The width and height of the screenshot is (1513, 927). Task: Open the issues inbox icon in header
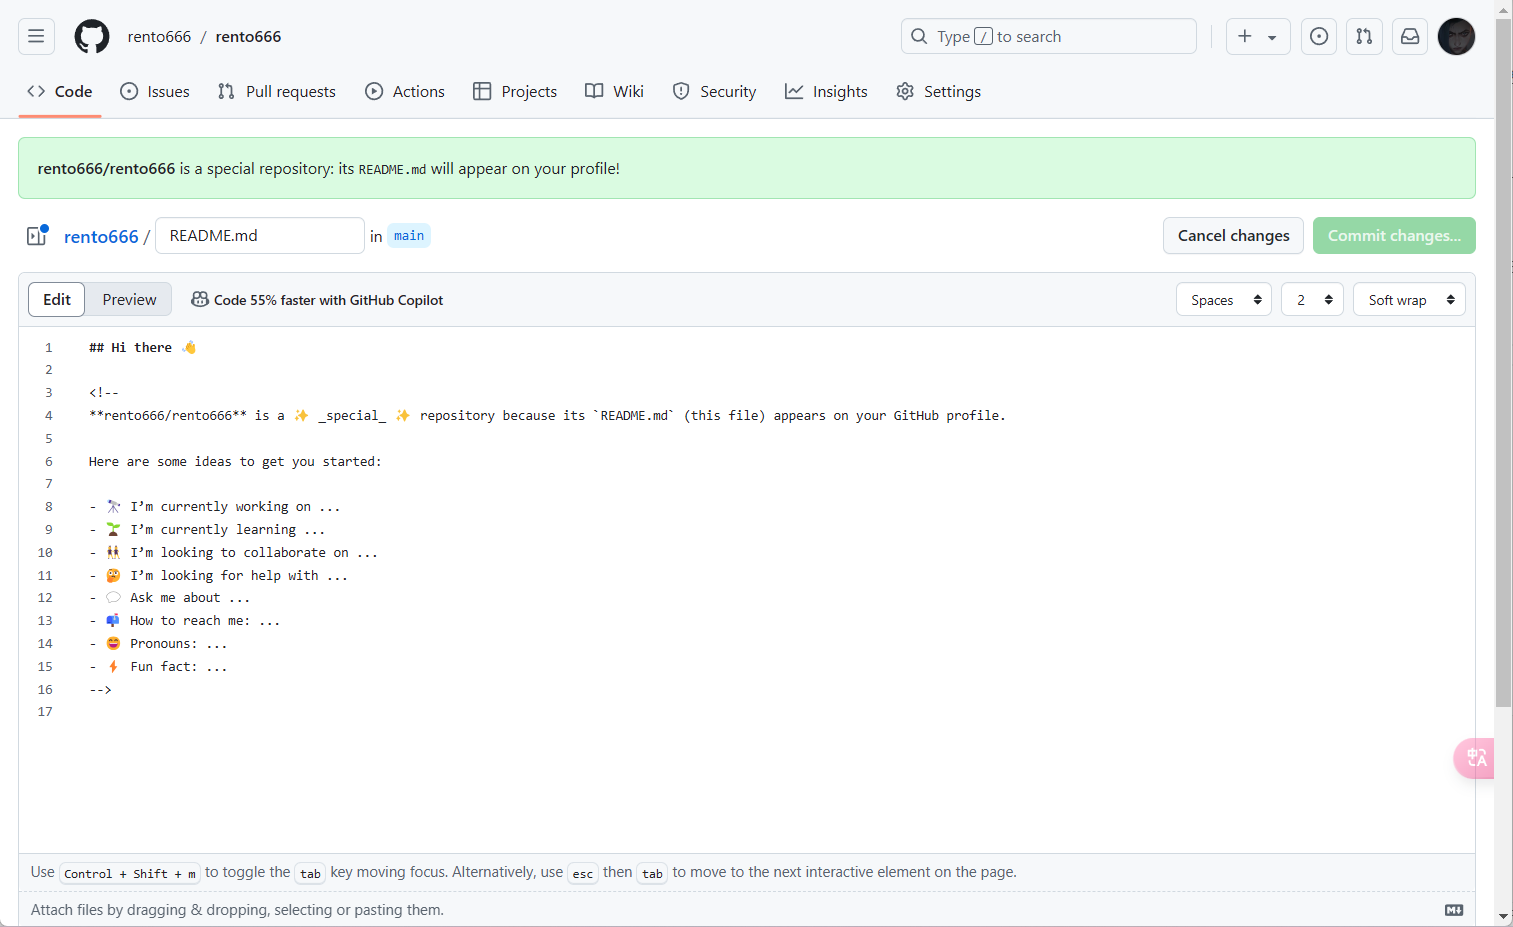pos(1319,36)
